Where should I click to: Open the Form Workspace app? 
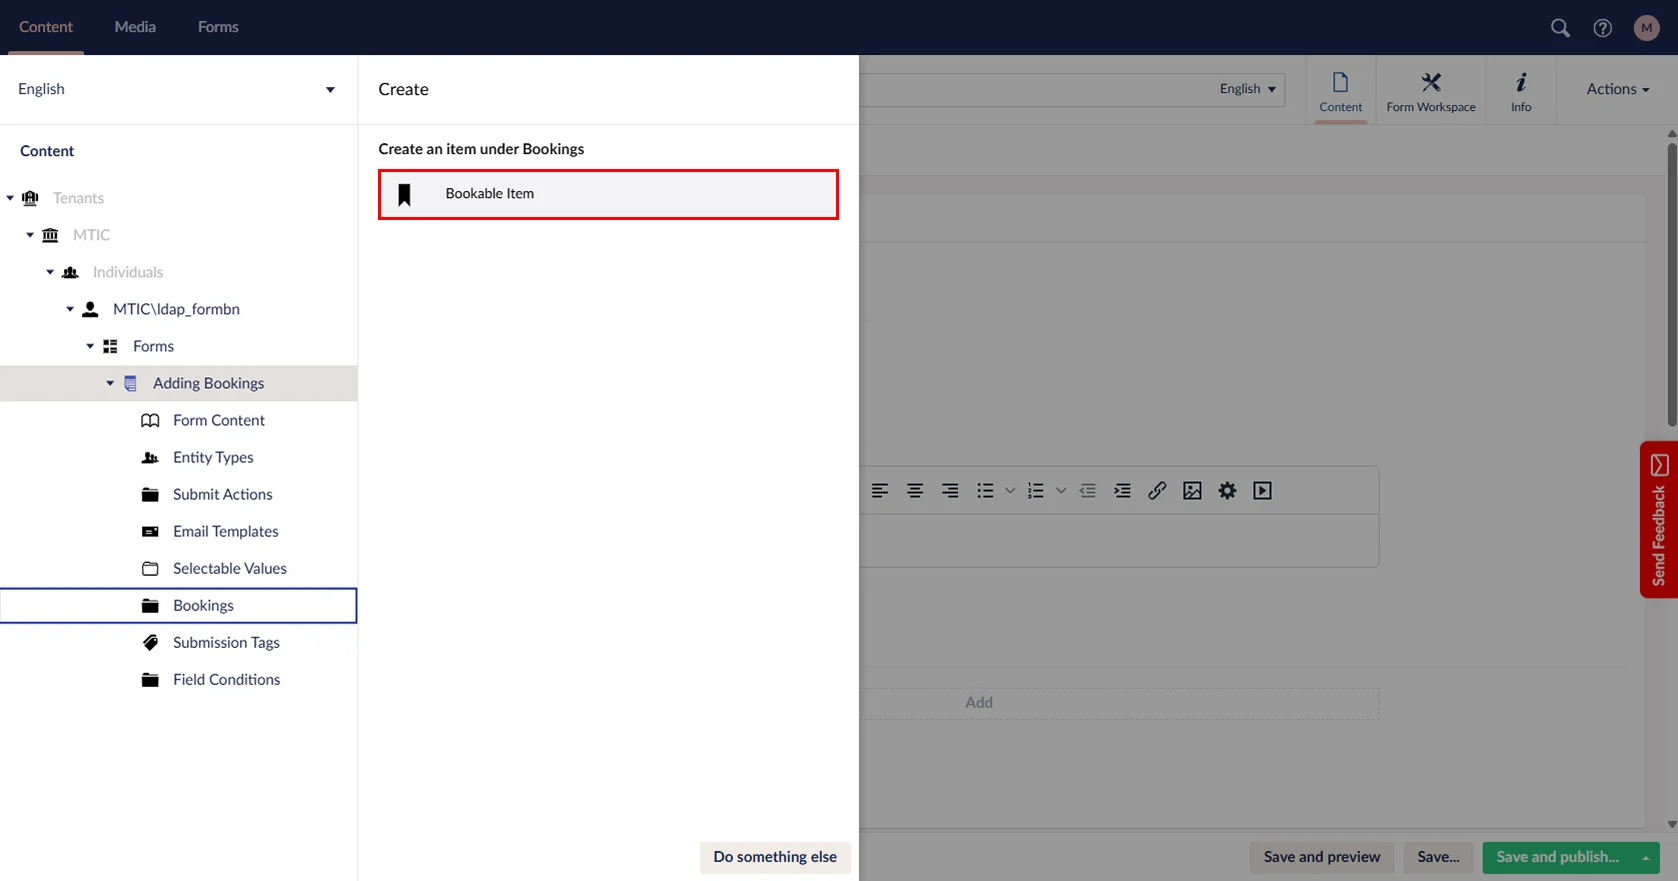pyautogui.click(x=1430, y=91)
